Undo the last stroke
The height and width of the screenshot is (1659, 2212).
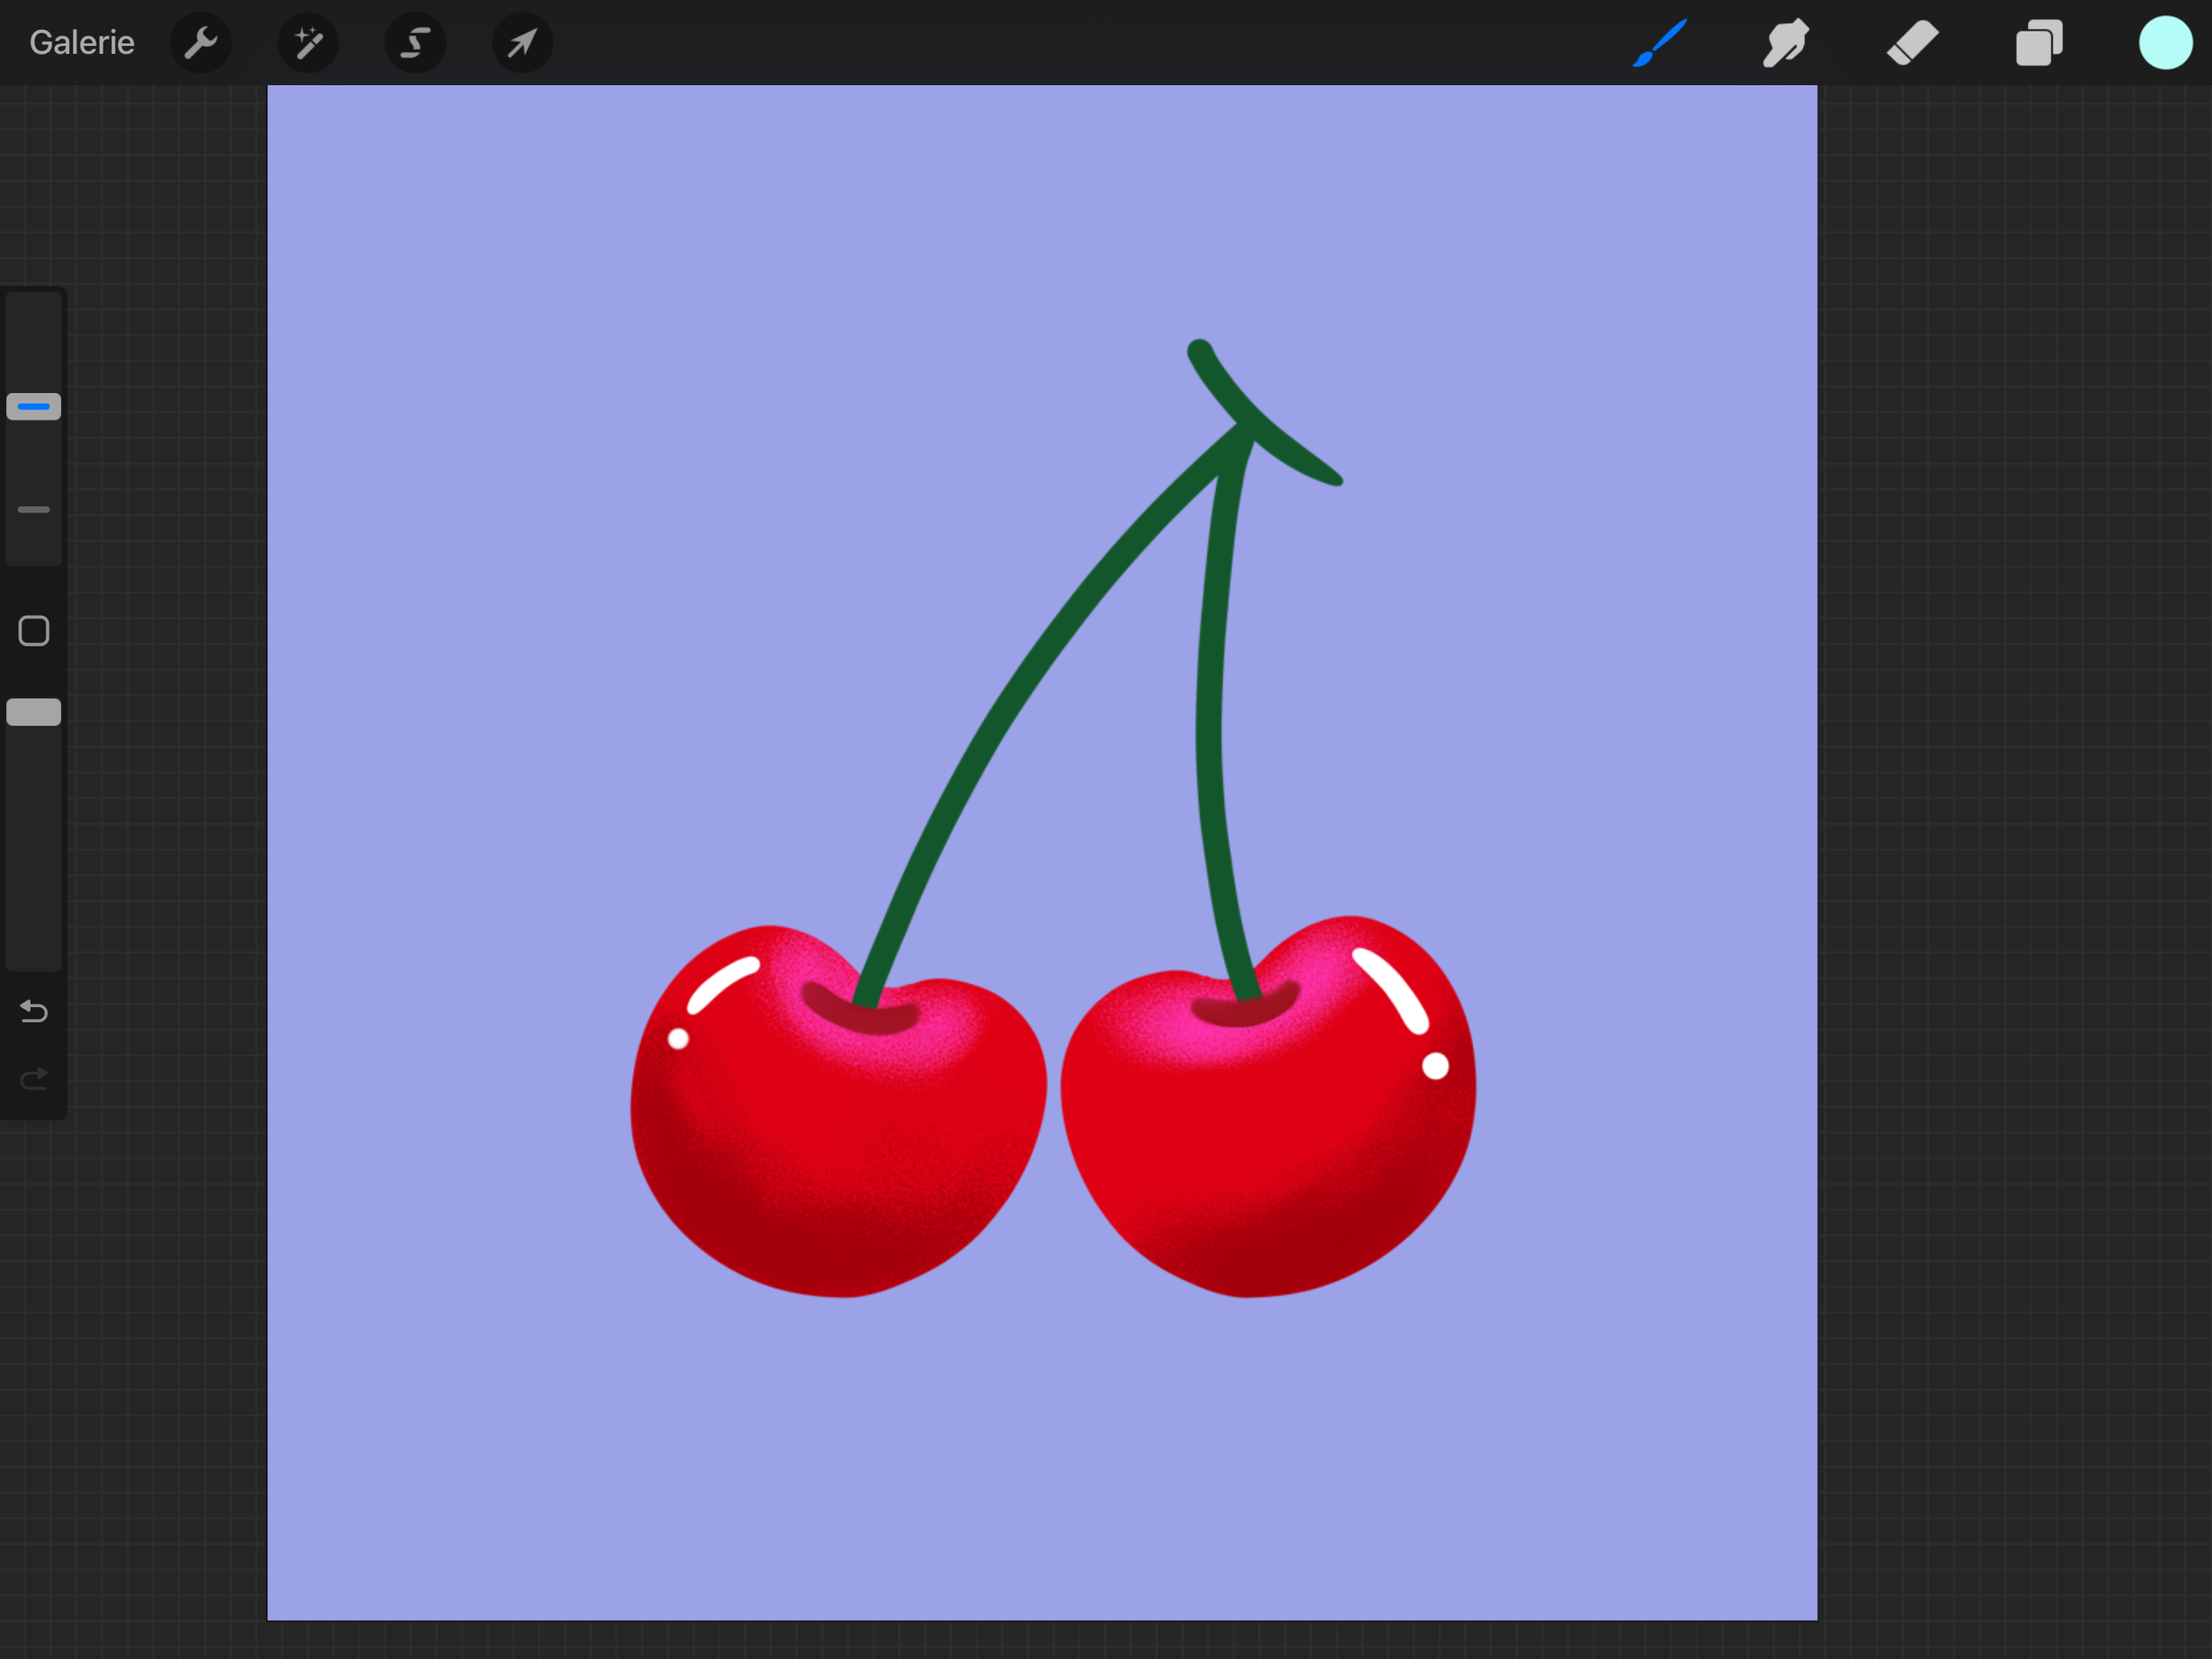click(x=34, y=1012)
